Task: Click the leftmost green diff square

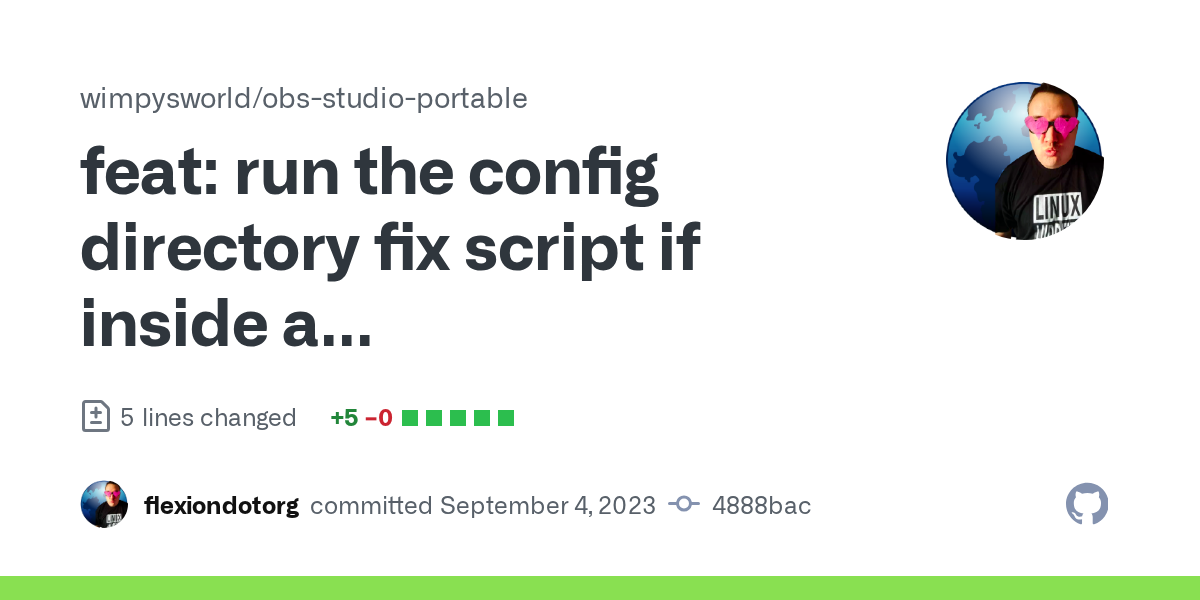Action: coord(409,418)
